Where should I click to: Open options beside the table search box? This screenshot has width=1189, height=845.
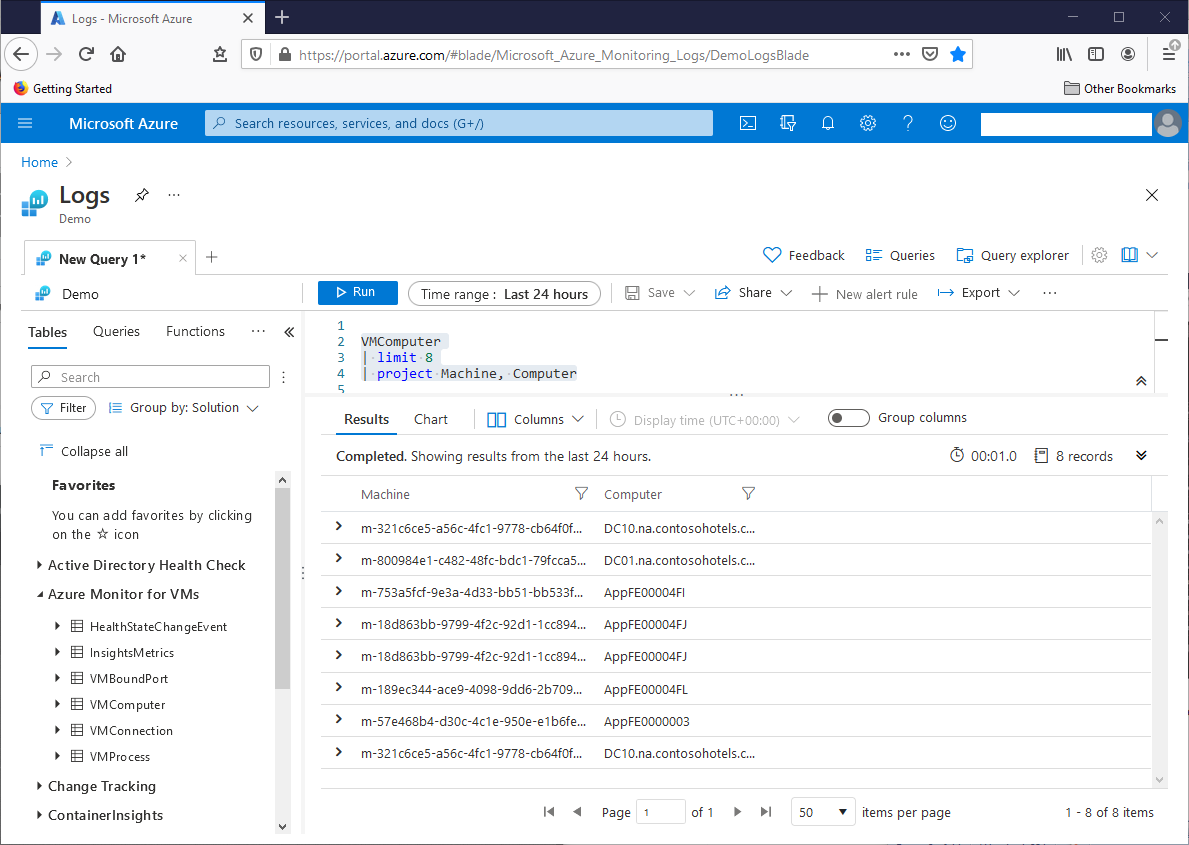(x=284, y=377)
